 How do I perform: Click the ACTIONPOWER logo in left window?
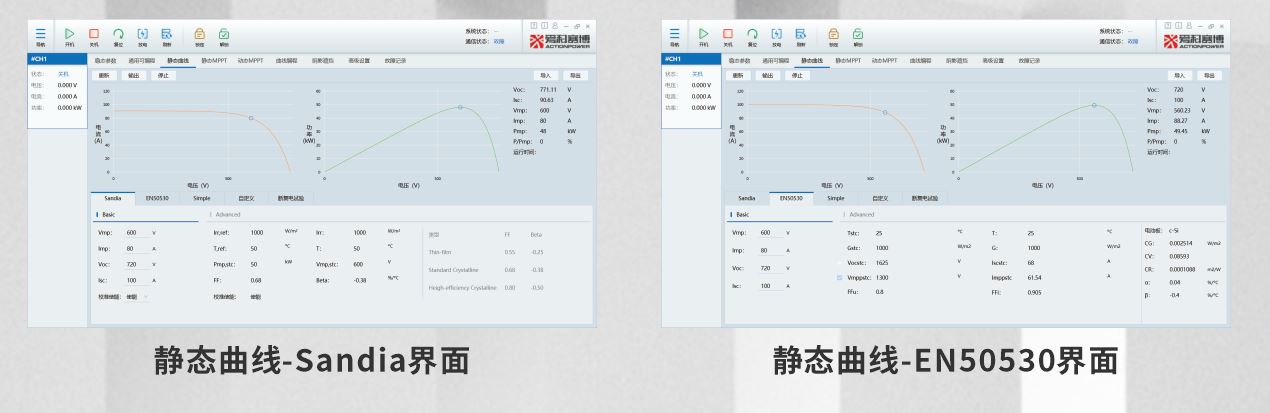[560, 40]
